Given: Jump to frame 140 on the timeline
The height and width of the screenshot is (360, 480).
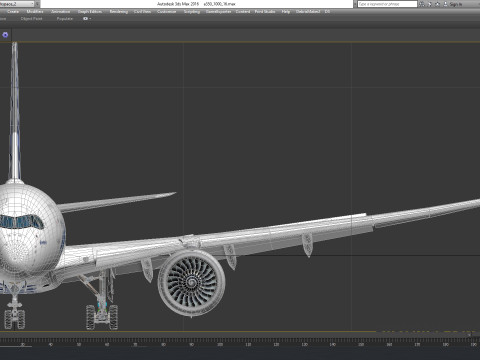Looking at the screenshot, I should (x=332, y=344).
